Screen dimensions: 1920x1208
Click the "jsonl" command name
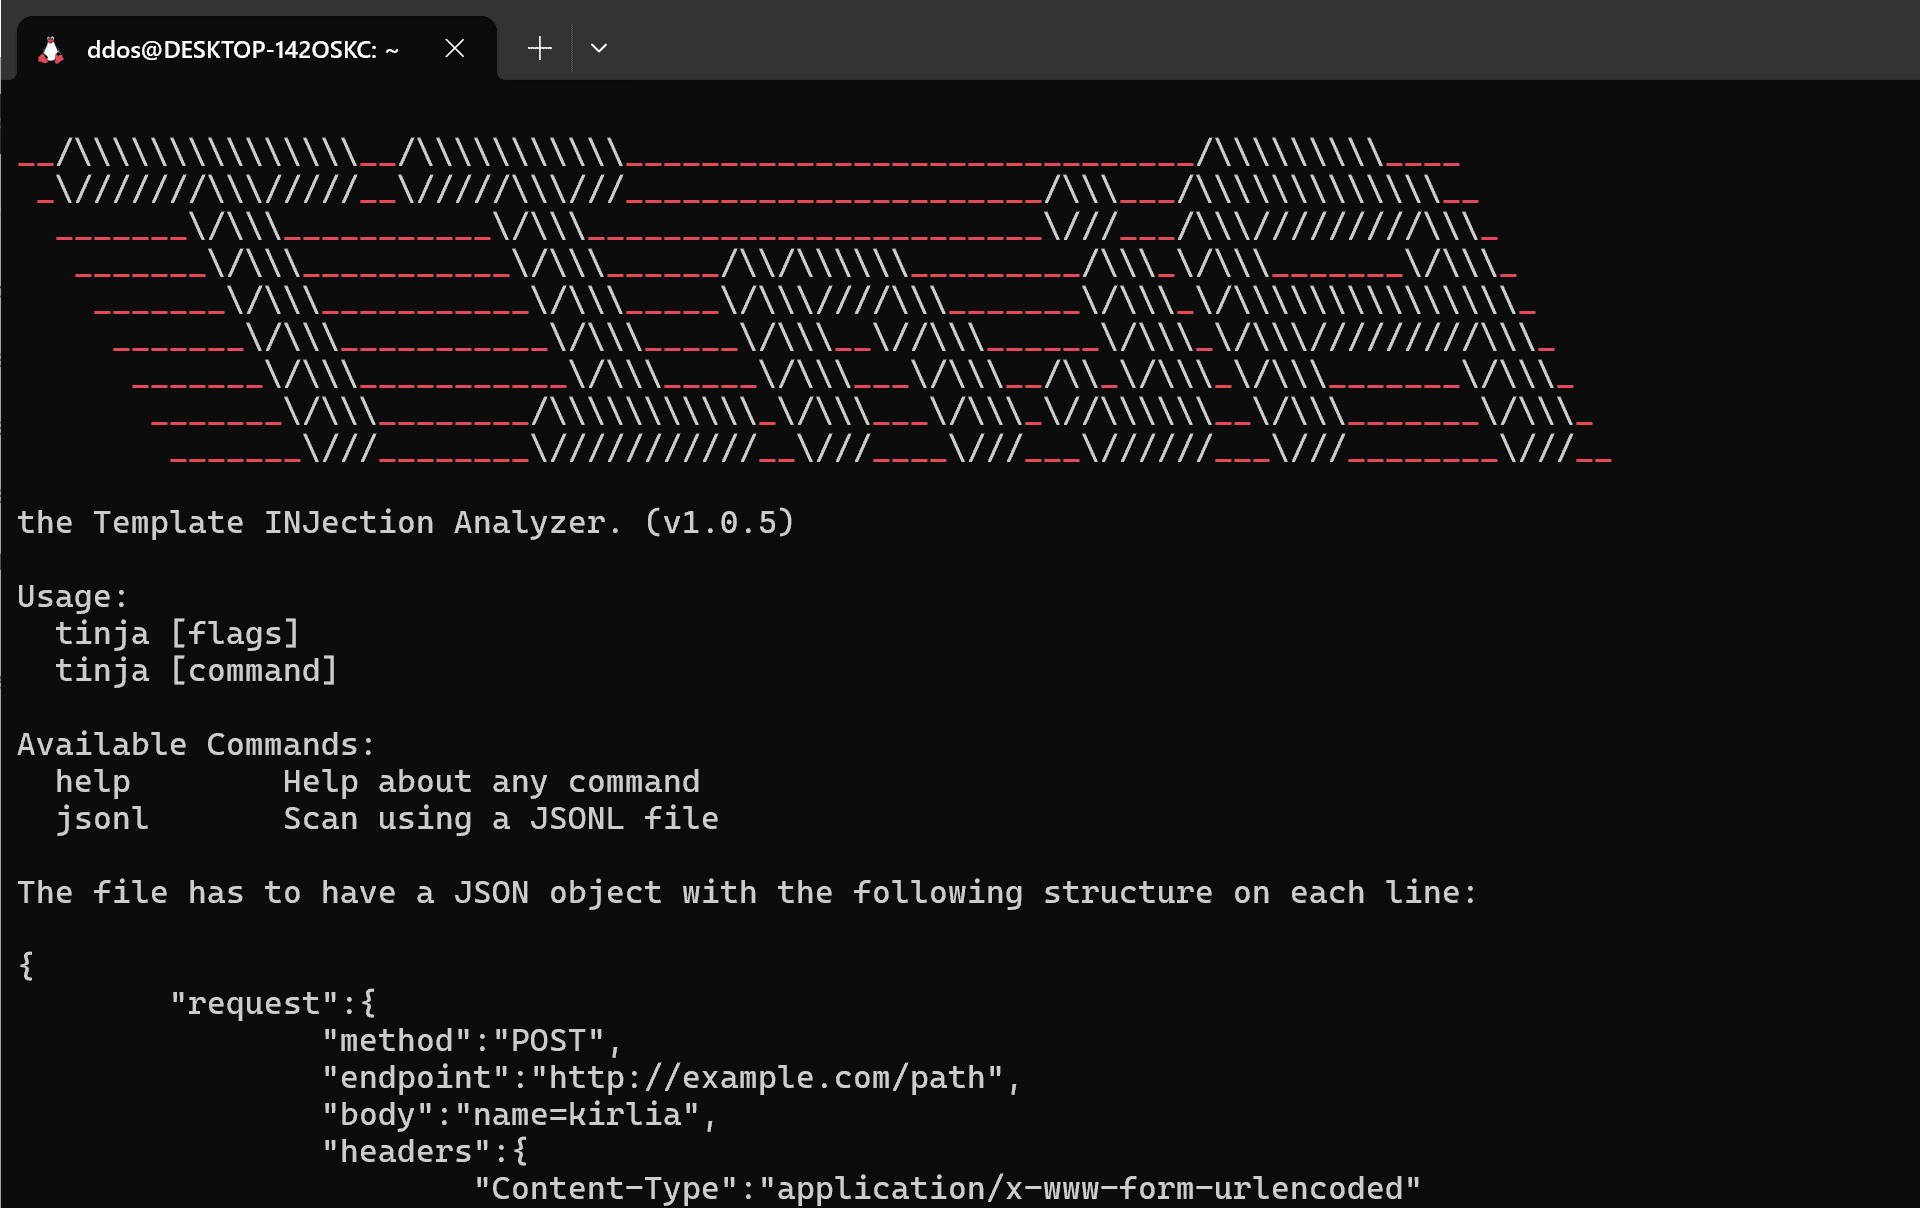[102, 818]
